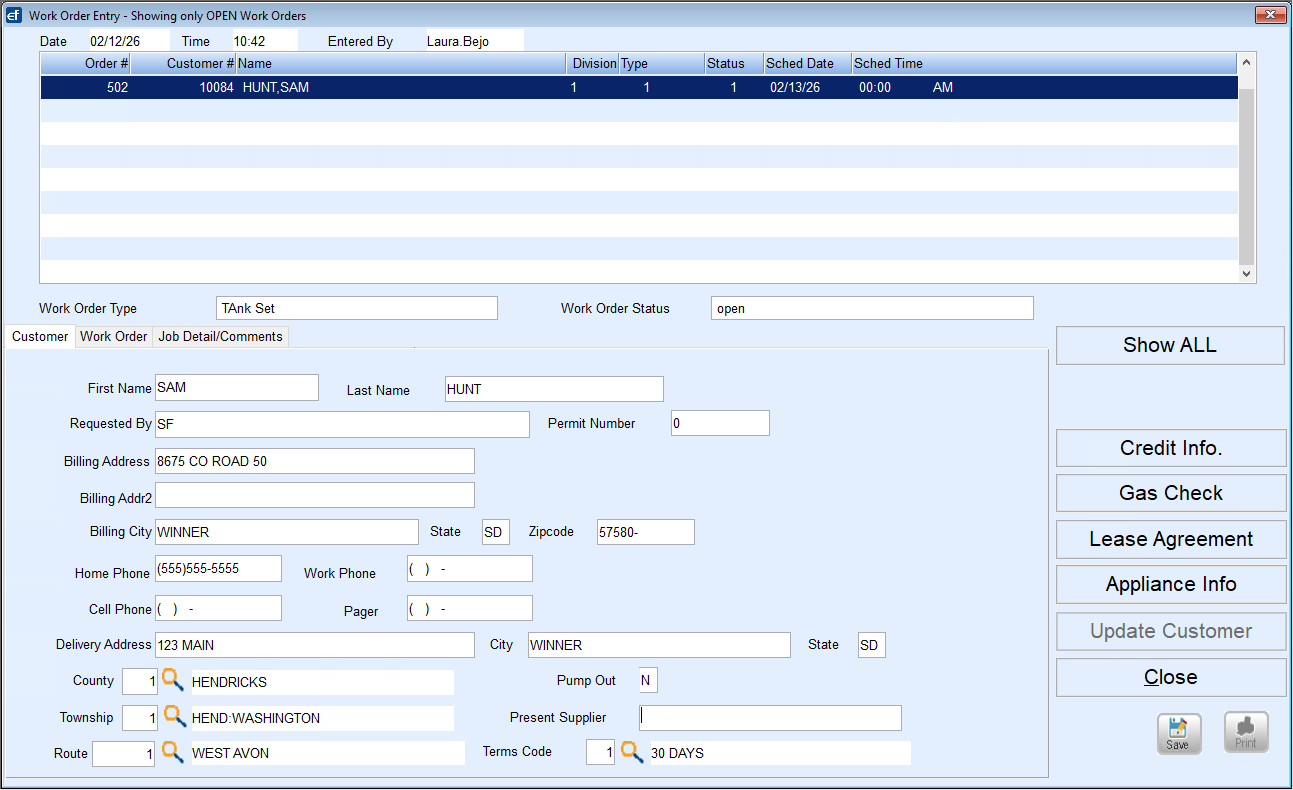Click the Terms Code number field

[x=600, y=752]
